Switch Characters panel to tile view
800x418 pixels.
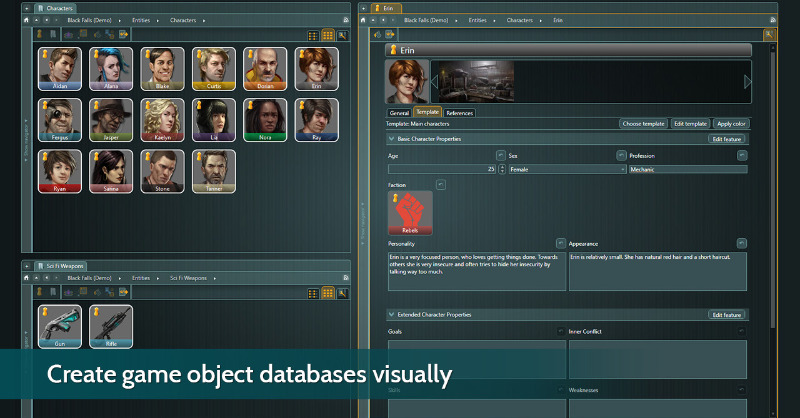pos(328,35)
